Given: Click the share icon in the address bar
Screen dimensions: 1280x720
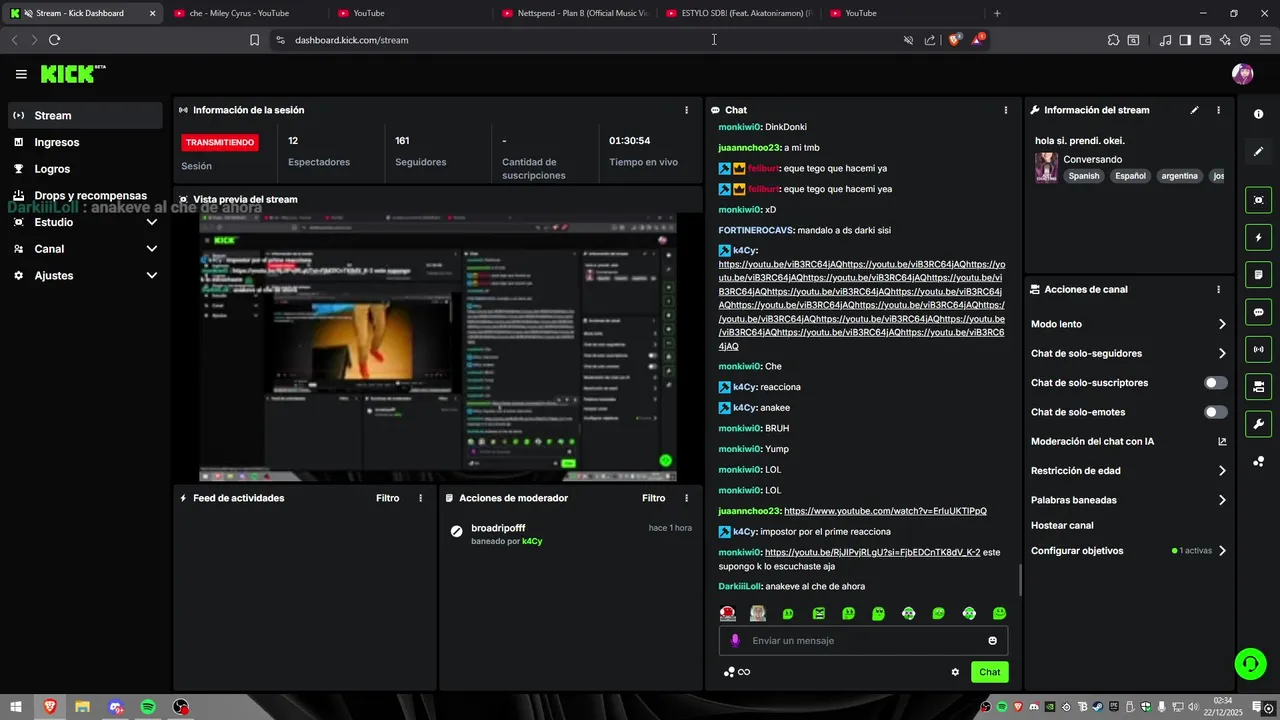Looking at the screenshot, I should tap(930, 40).
